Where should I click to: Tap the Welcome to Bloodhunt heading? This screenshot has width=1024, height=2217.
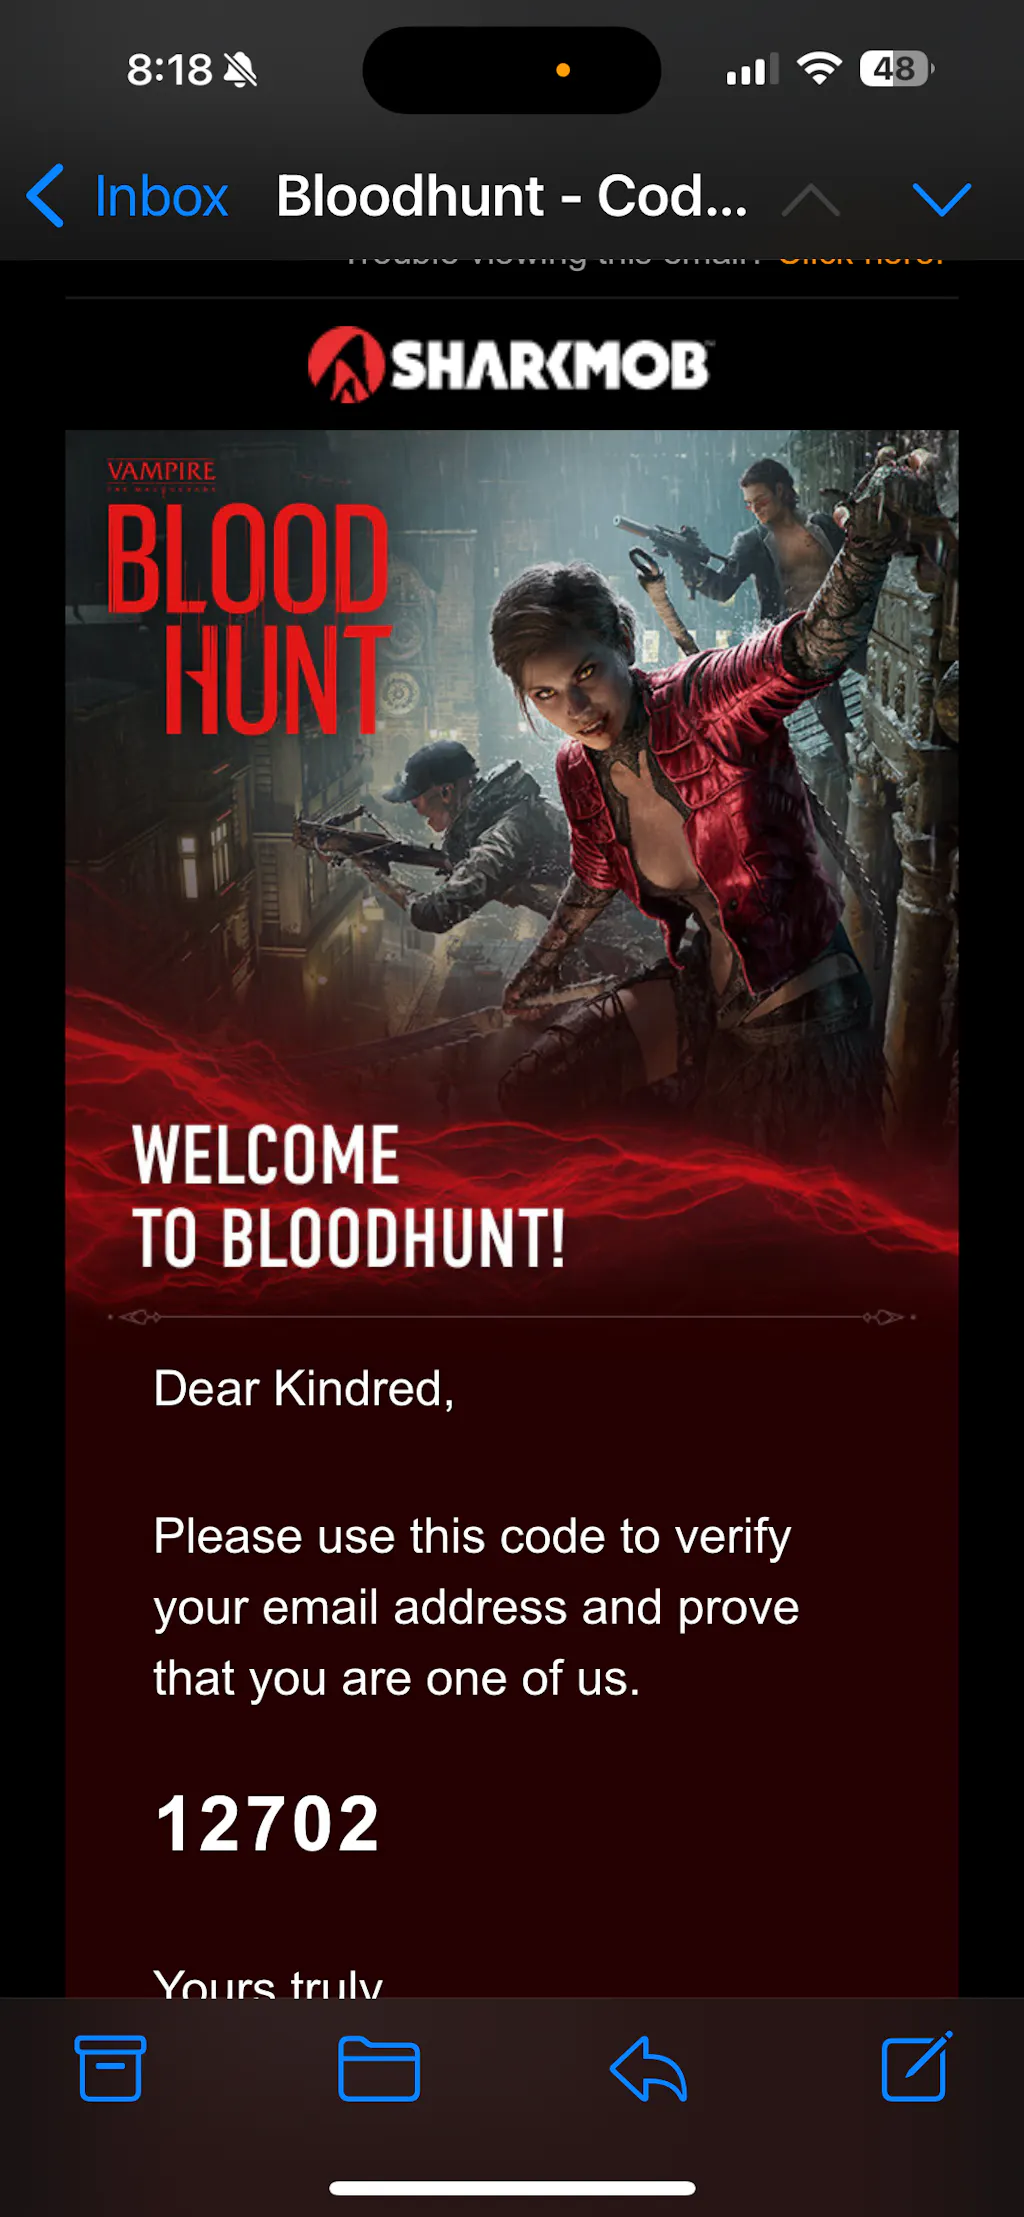point(349,1196)
